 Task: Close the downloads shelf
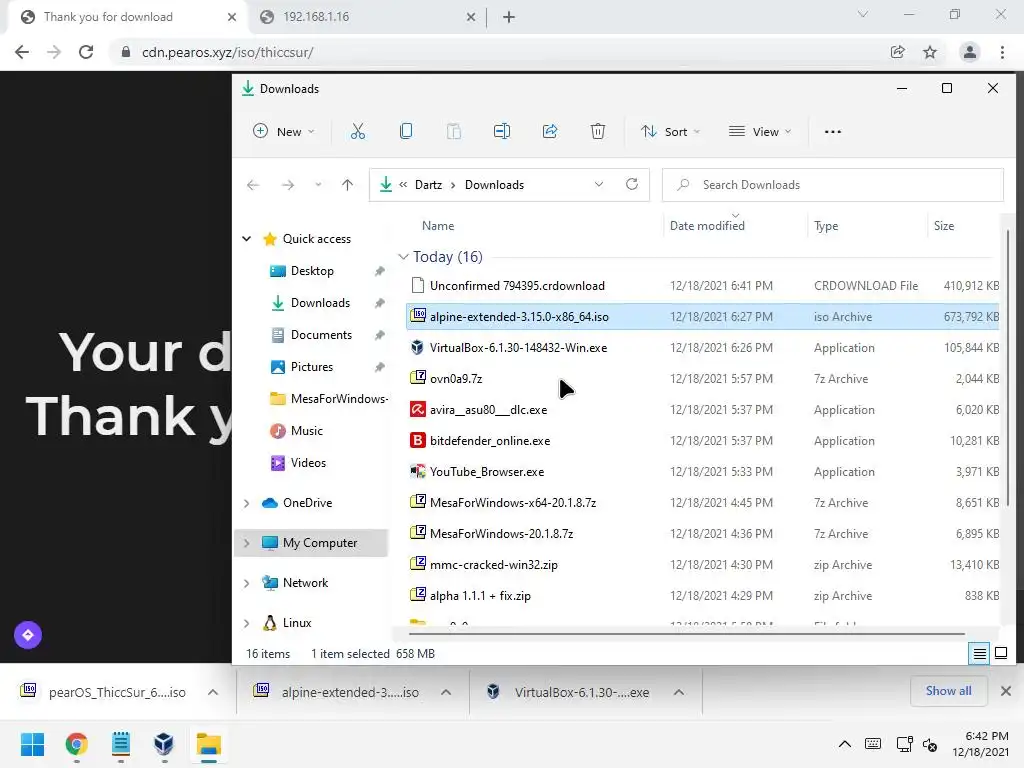[x=1006, y=691]
